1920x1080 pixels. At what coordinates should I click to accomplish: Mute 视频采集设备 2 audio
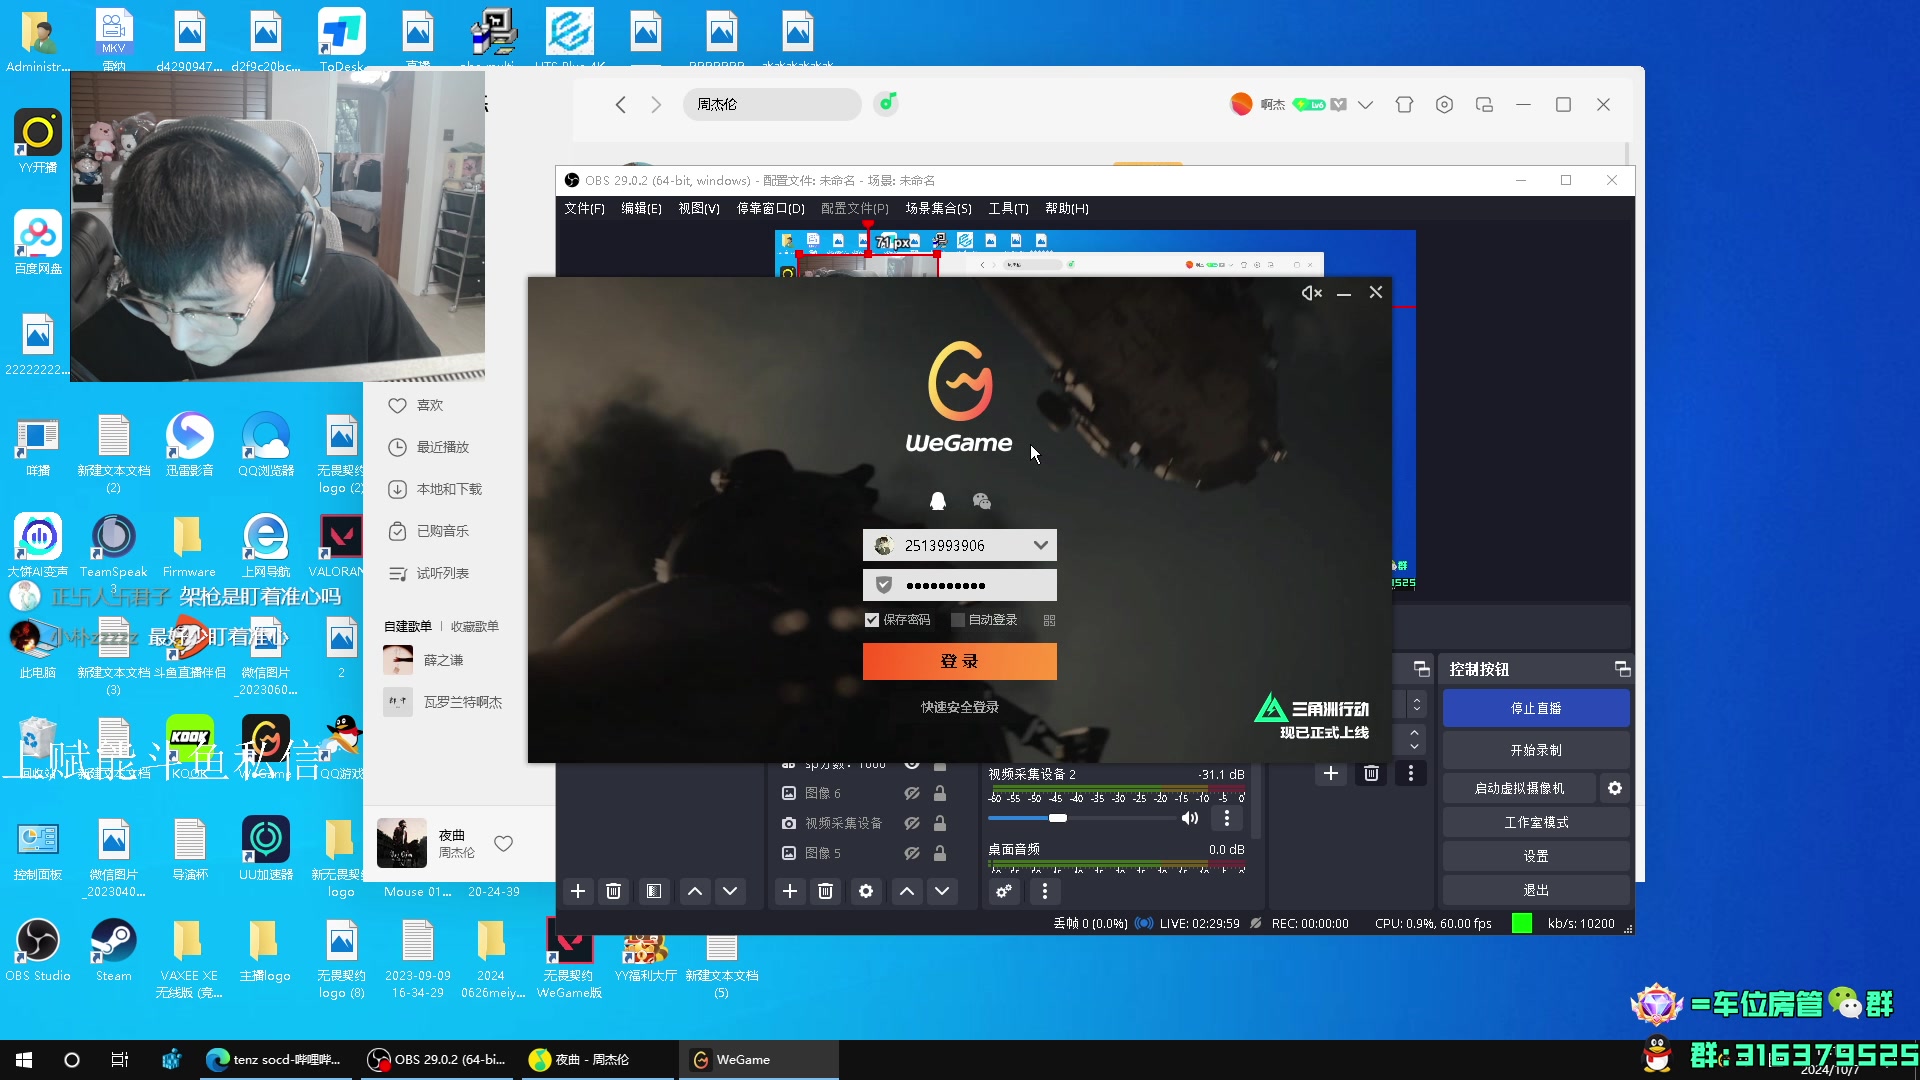point(1189,818)
